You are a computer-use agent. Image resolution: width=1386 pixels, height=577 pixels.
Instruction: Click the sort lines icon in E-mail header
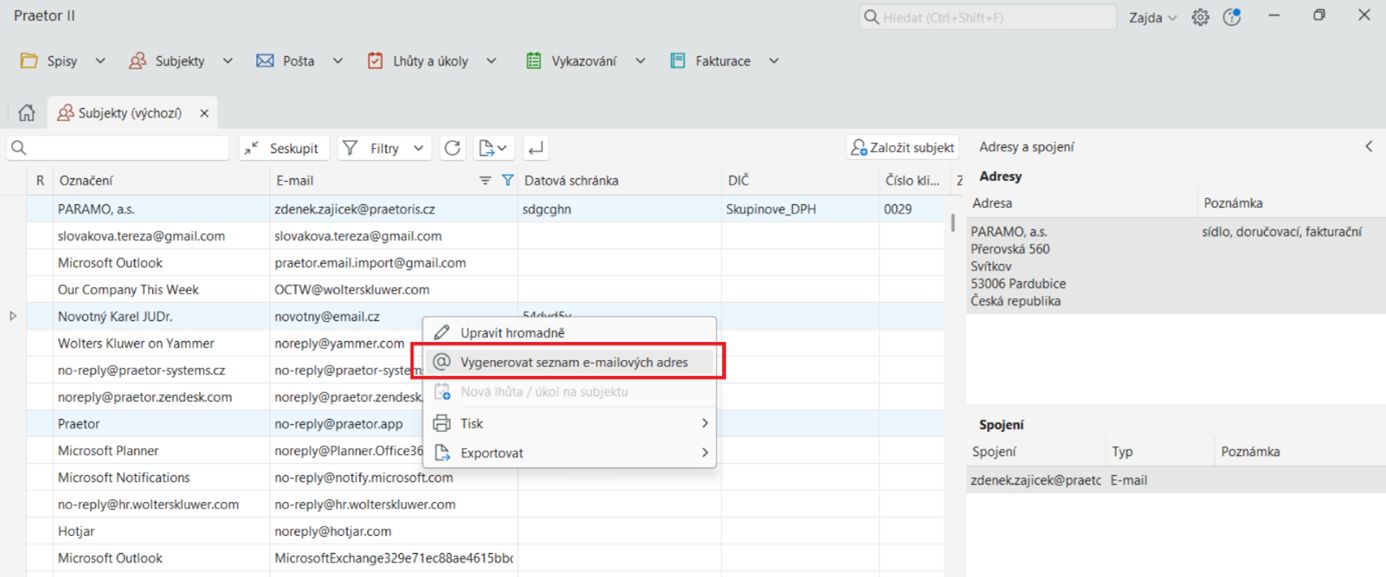click(485, 181)
